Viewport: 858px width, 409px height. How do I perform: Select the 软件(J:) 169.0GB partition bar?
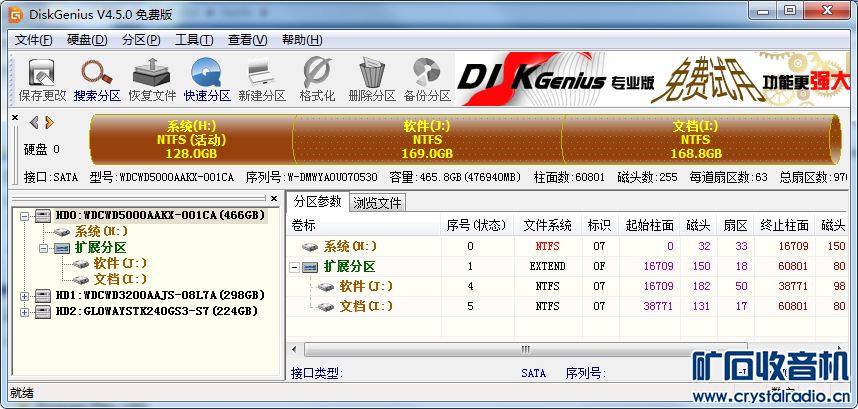(427, 140)
